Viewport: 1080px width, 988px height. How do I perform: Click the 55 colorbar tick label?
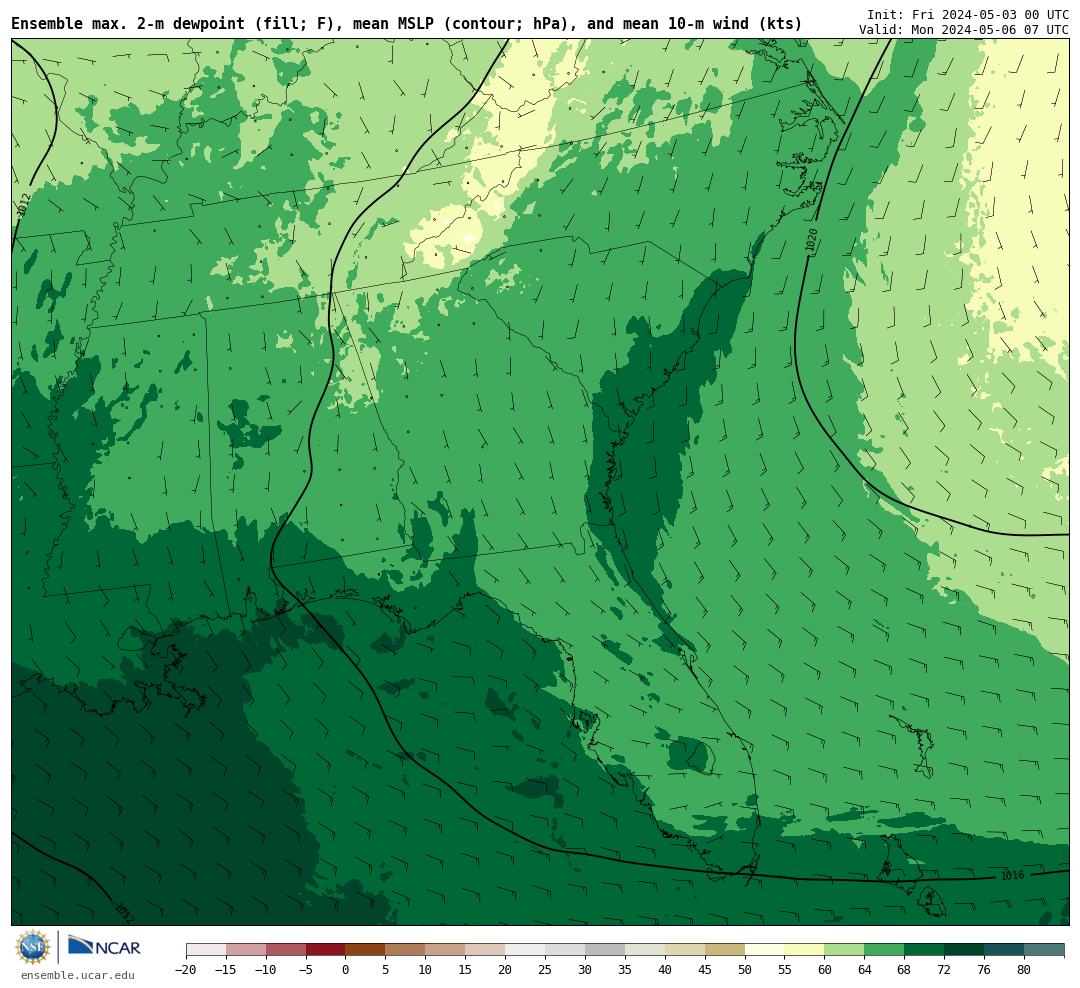(x=785, y=969)
